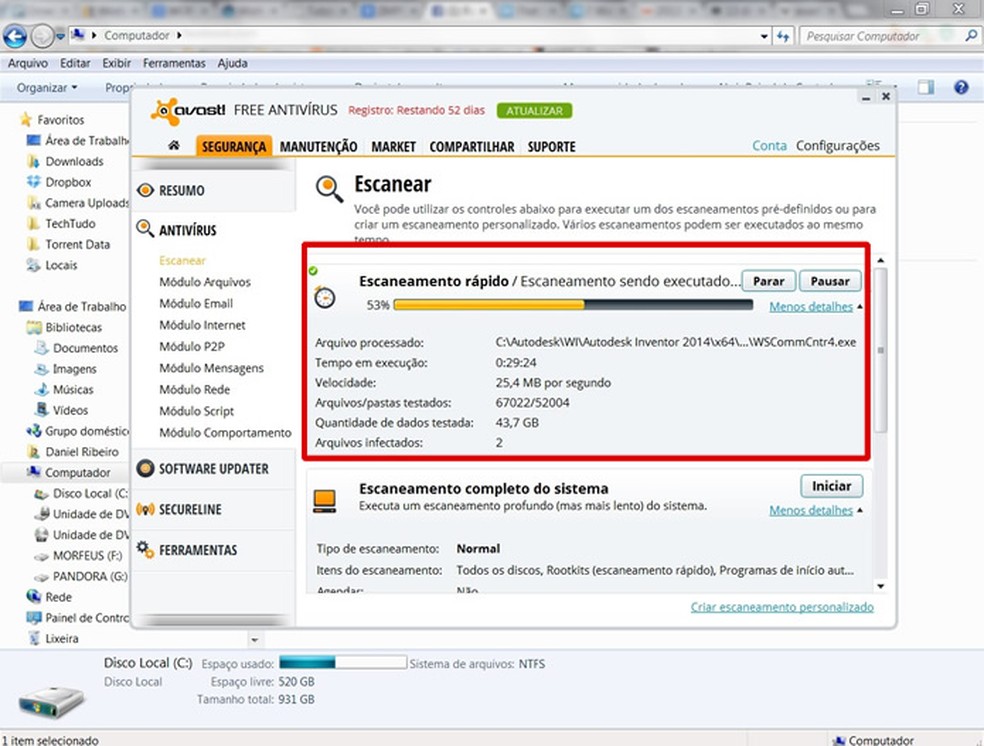Screen dimensions: 984x746
Task: Select Módulo Arquivos in Antivírus list
Action: click(205, 282)
